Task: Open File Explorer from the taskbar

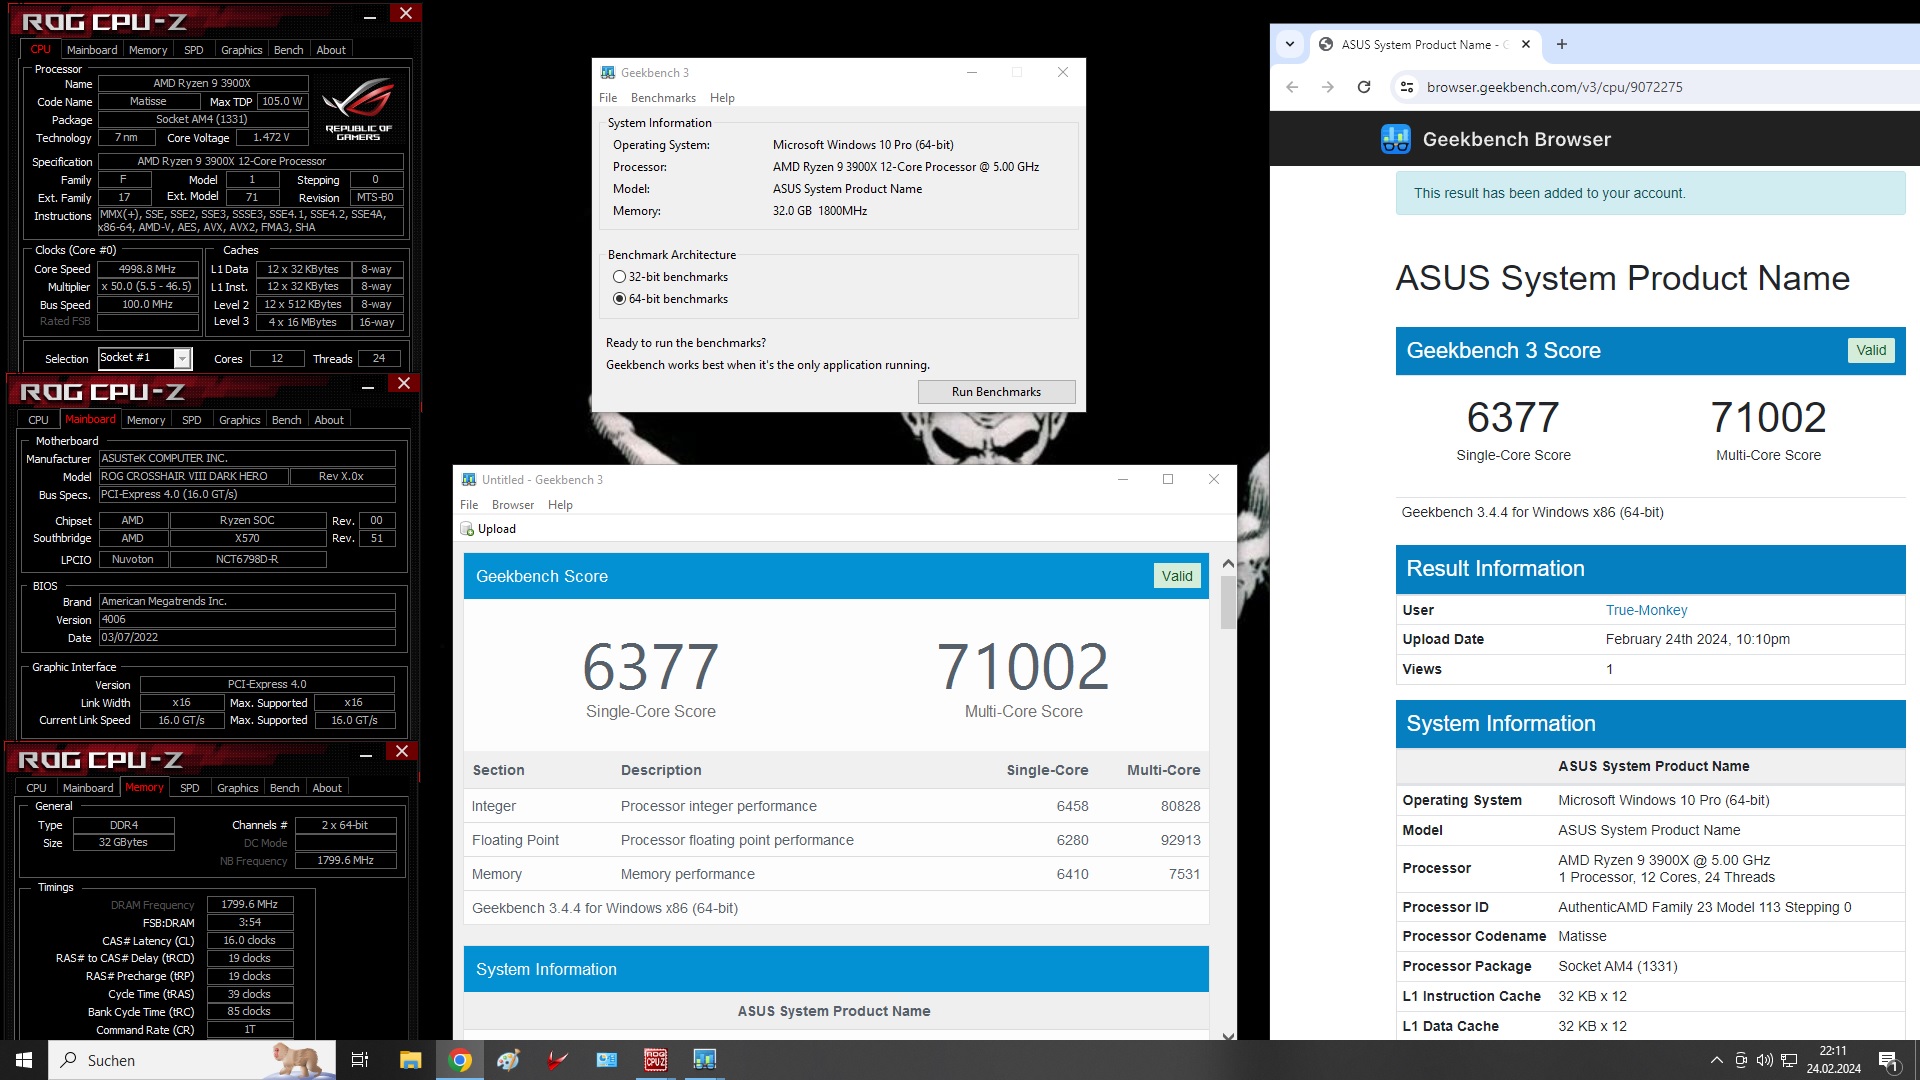Action: (410, 1060)
